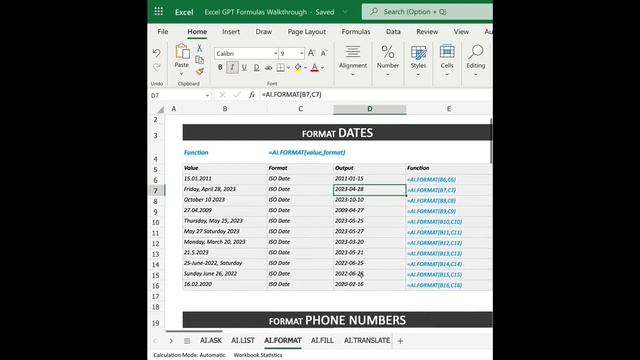
Task: Click the Paste clipboard icon
Action: click(182, 51)
